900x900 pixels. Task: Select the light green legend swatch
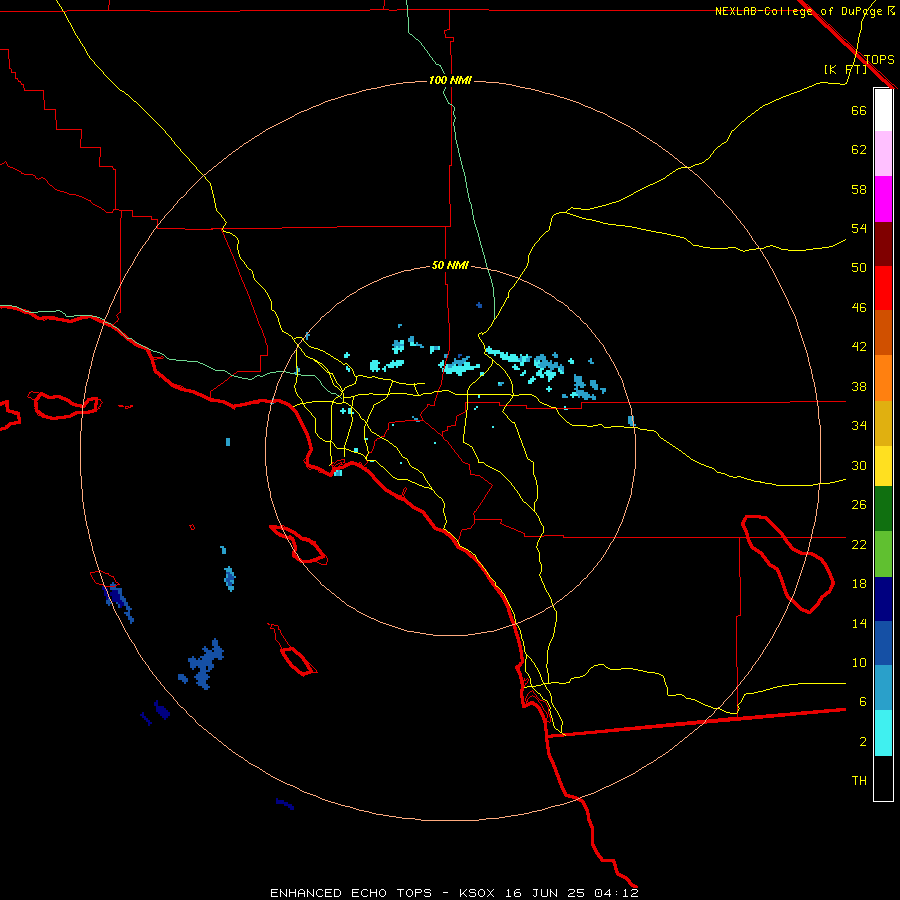[883, 554]
